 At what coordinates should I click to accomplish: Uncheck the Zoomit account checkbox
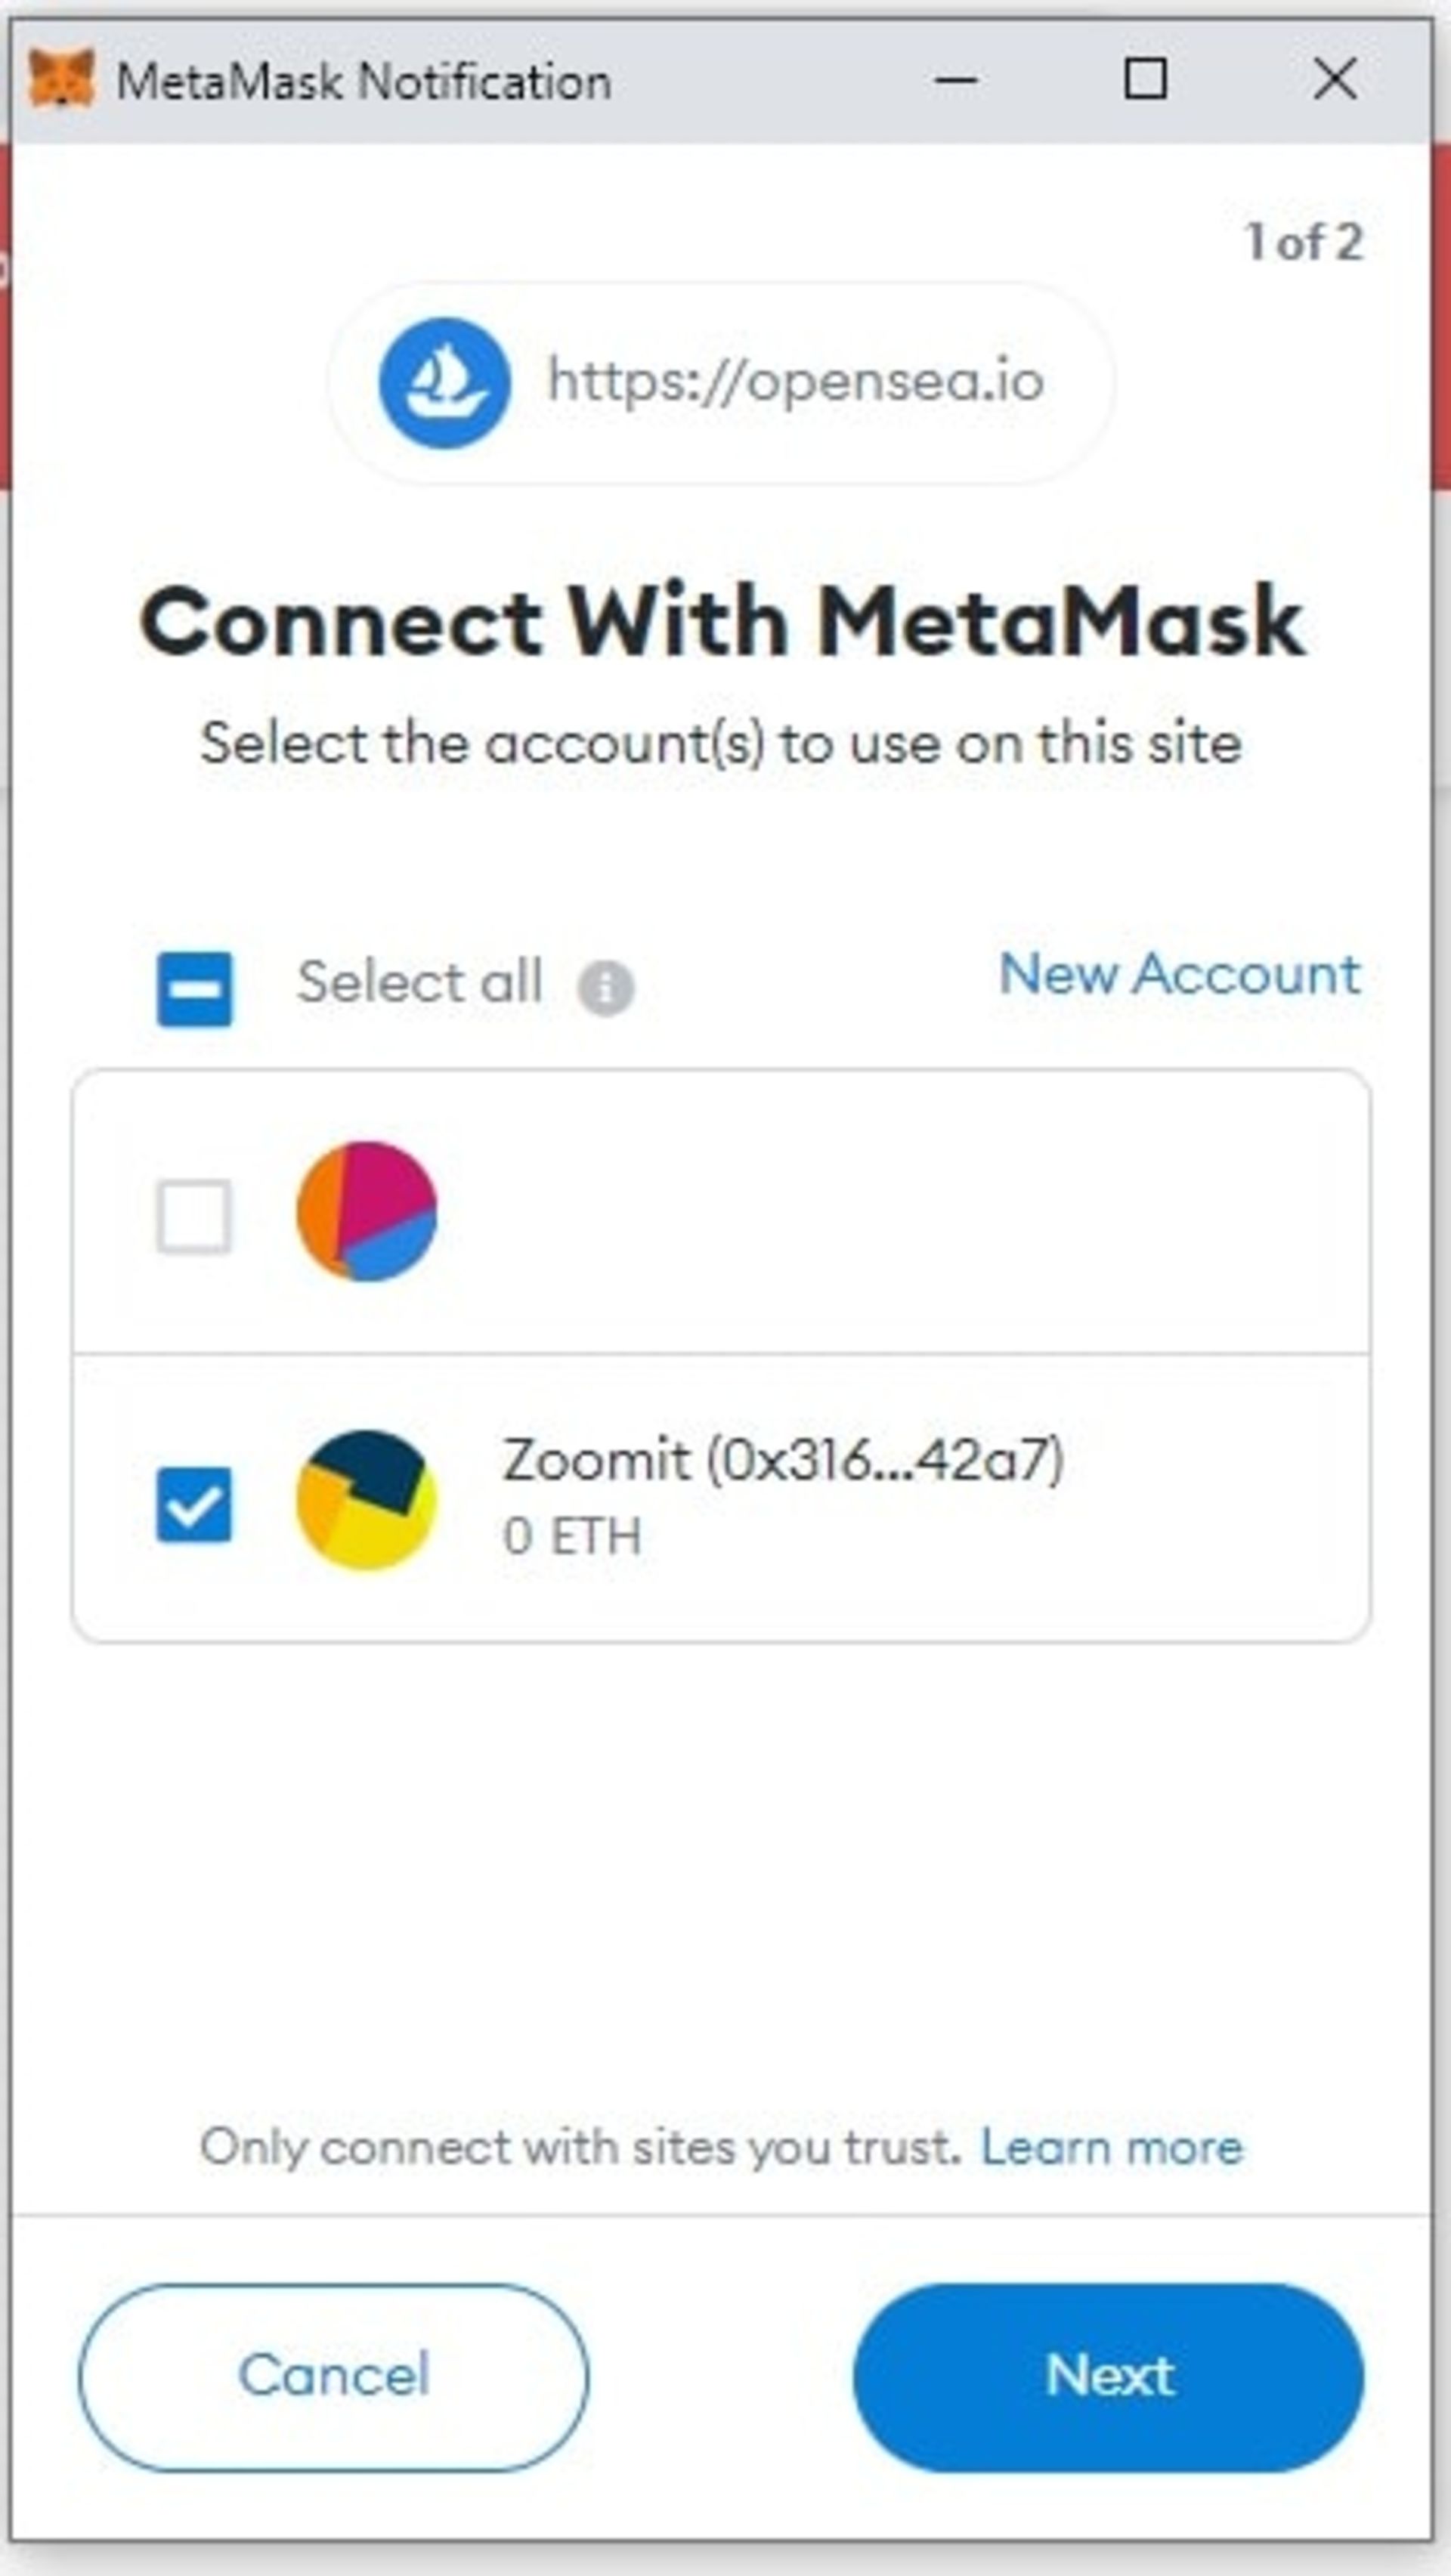194,1504
